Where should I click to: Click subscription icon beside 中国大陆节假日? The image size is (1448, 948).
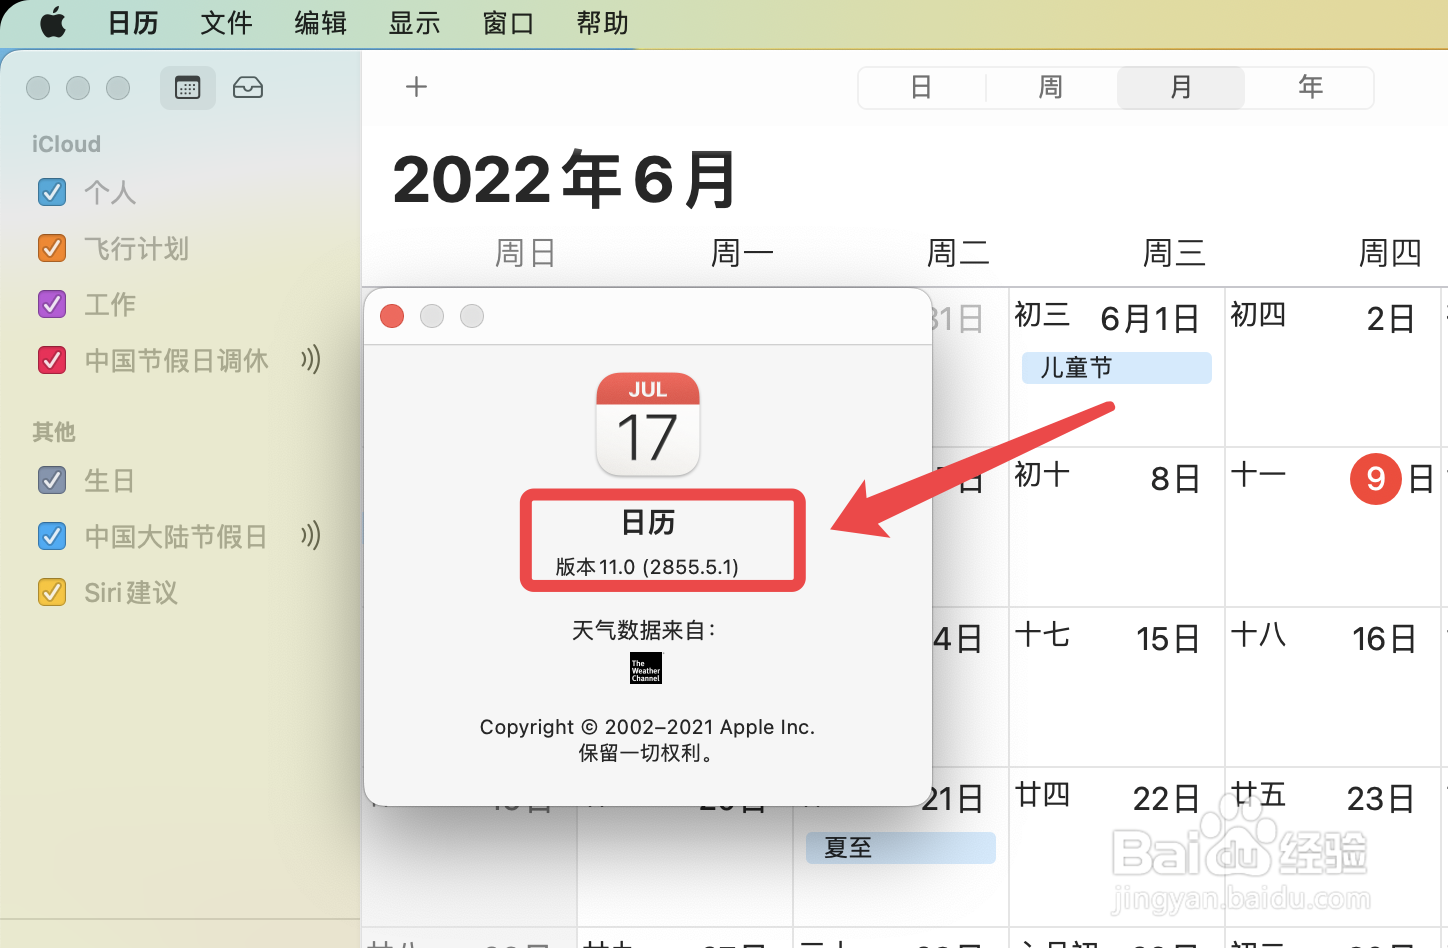[x=311, y=535]
